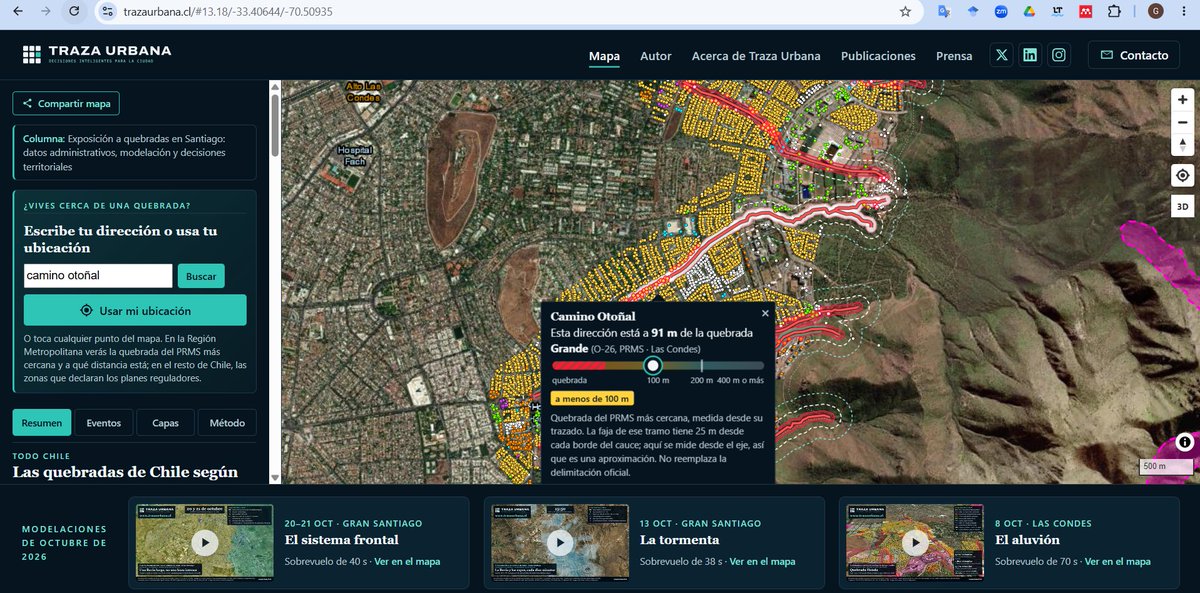Open the Instagram icon in the header

1059,55
